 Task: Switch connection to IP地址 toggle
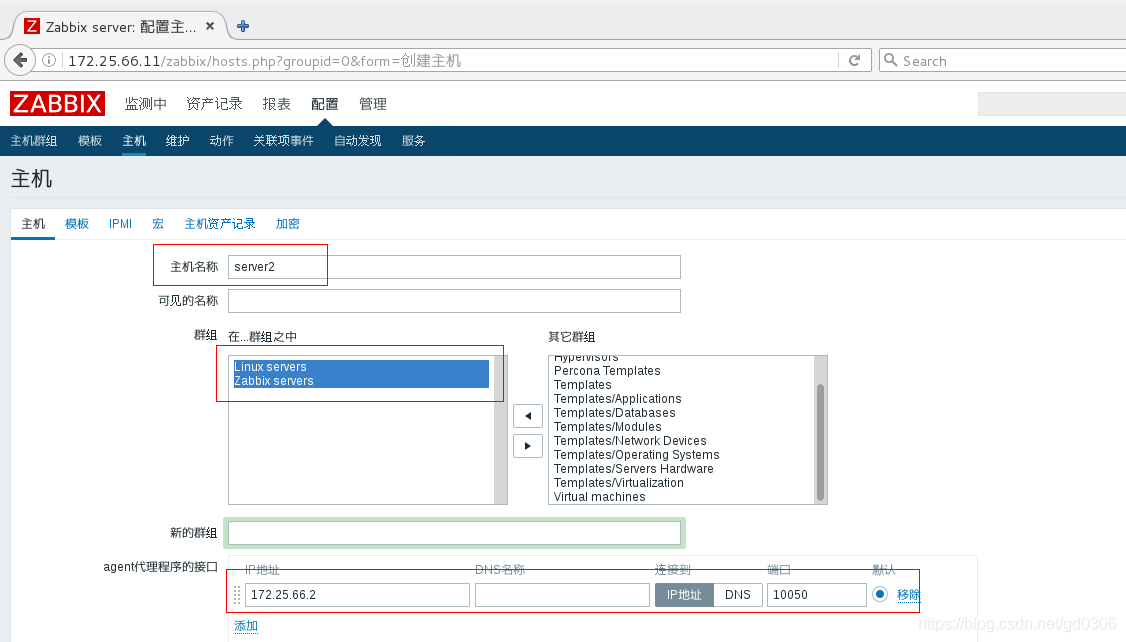click(684, 595)
